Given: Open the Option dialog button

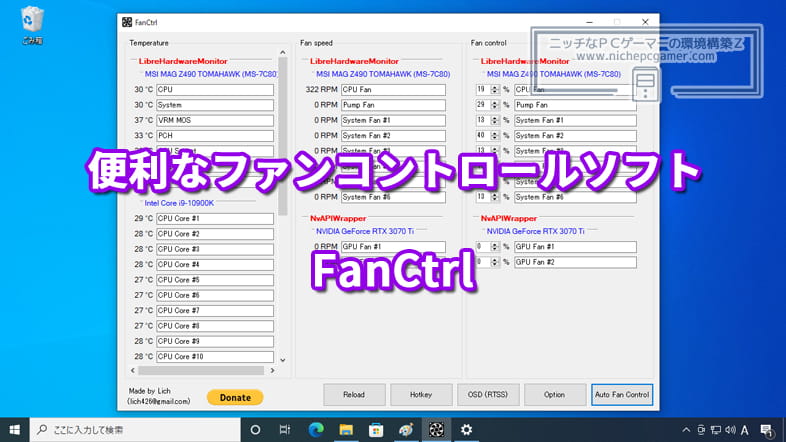Looking at the screenshot, I should point(554,395).
